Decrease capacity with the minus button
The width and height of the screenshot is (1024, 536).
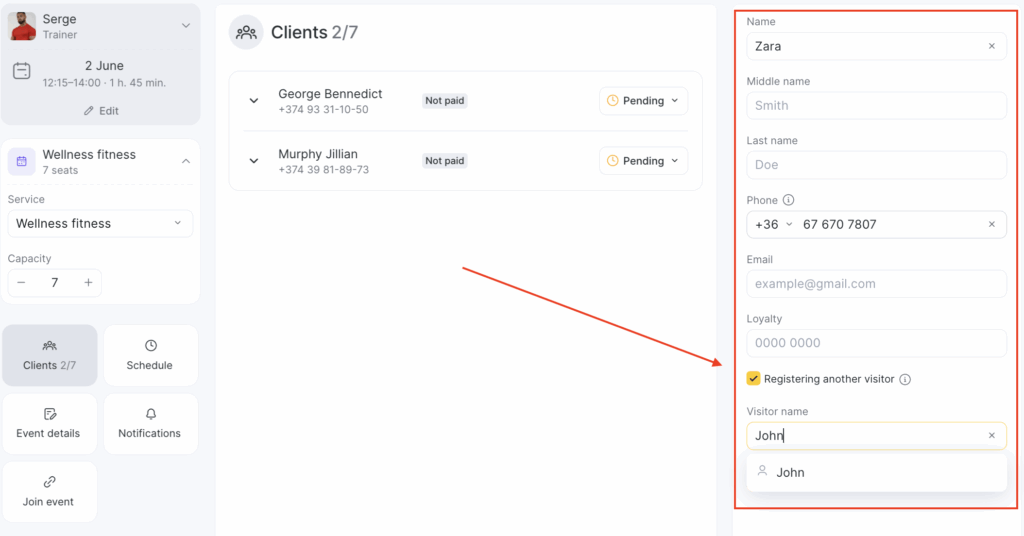[22, 283]
